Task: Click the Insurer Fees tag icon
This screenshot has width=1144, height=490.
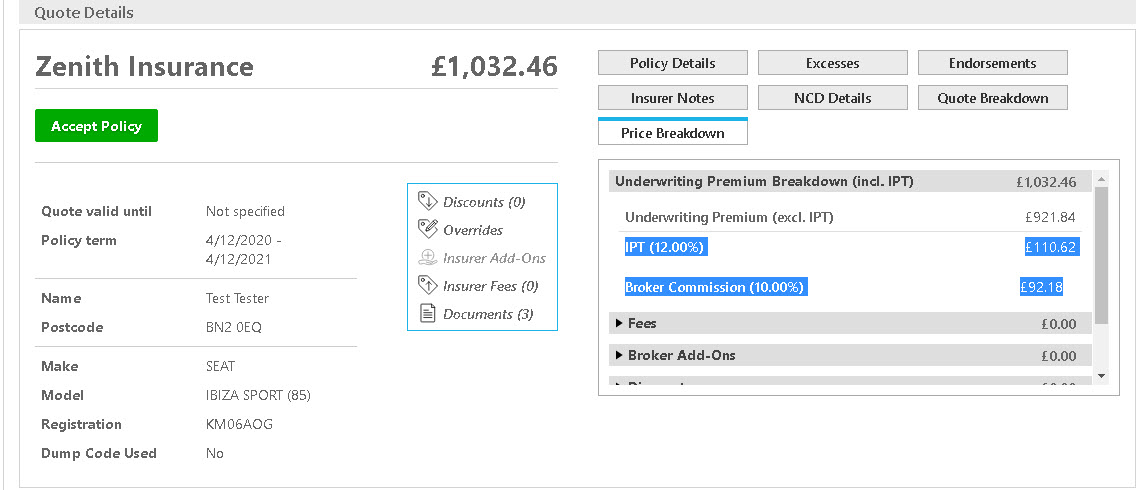Action: 427,285
